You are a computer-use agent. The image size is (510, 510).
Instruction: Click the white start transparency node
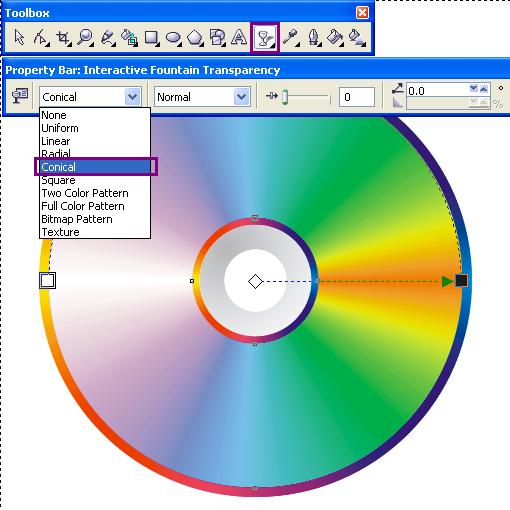[x=47, y=280]
